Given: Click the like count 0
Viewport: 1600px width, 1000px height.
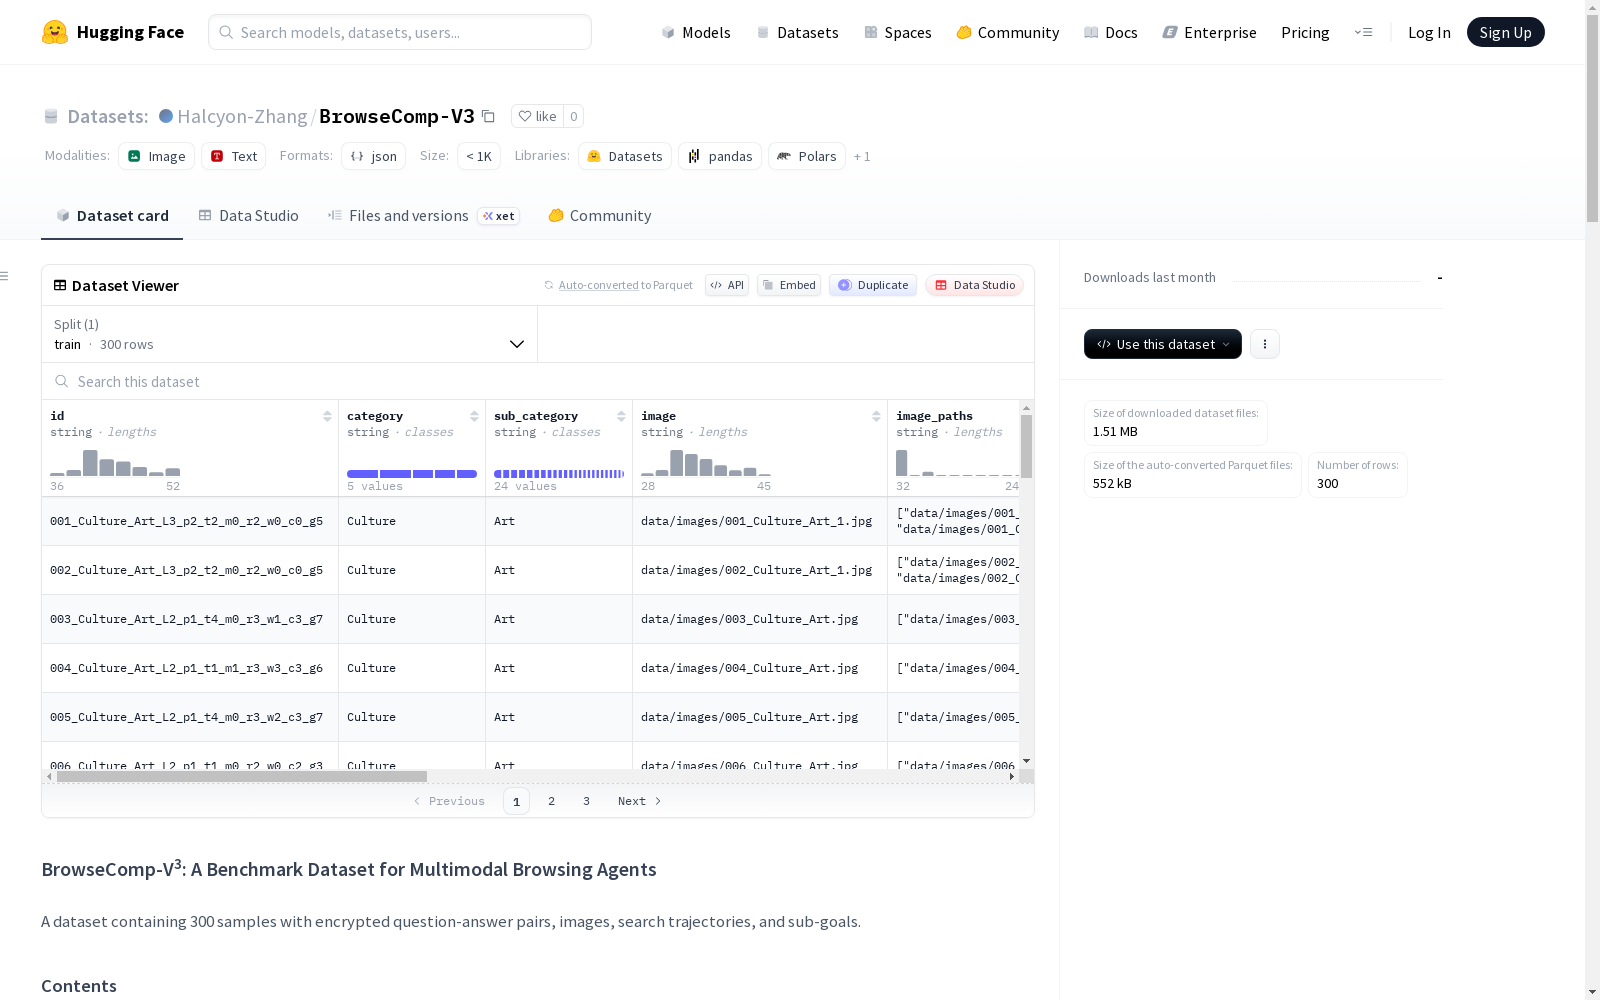Looking at the screenshot, I should (574, 116).
